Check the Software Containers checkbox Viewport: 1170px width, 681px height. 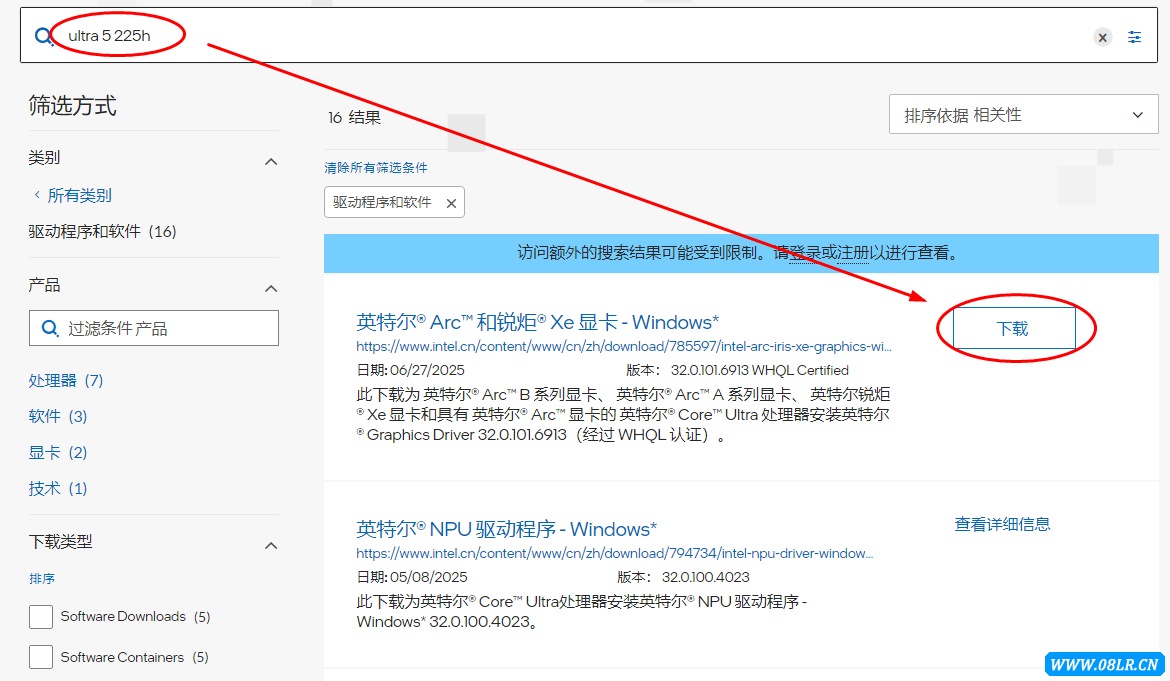tap(41, 657)
